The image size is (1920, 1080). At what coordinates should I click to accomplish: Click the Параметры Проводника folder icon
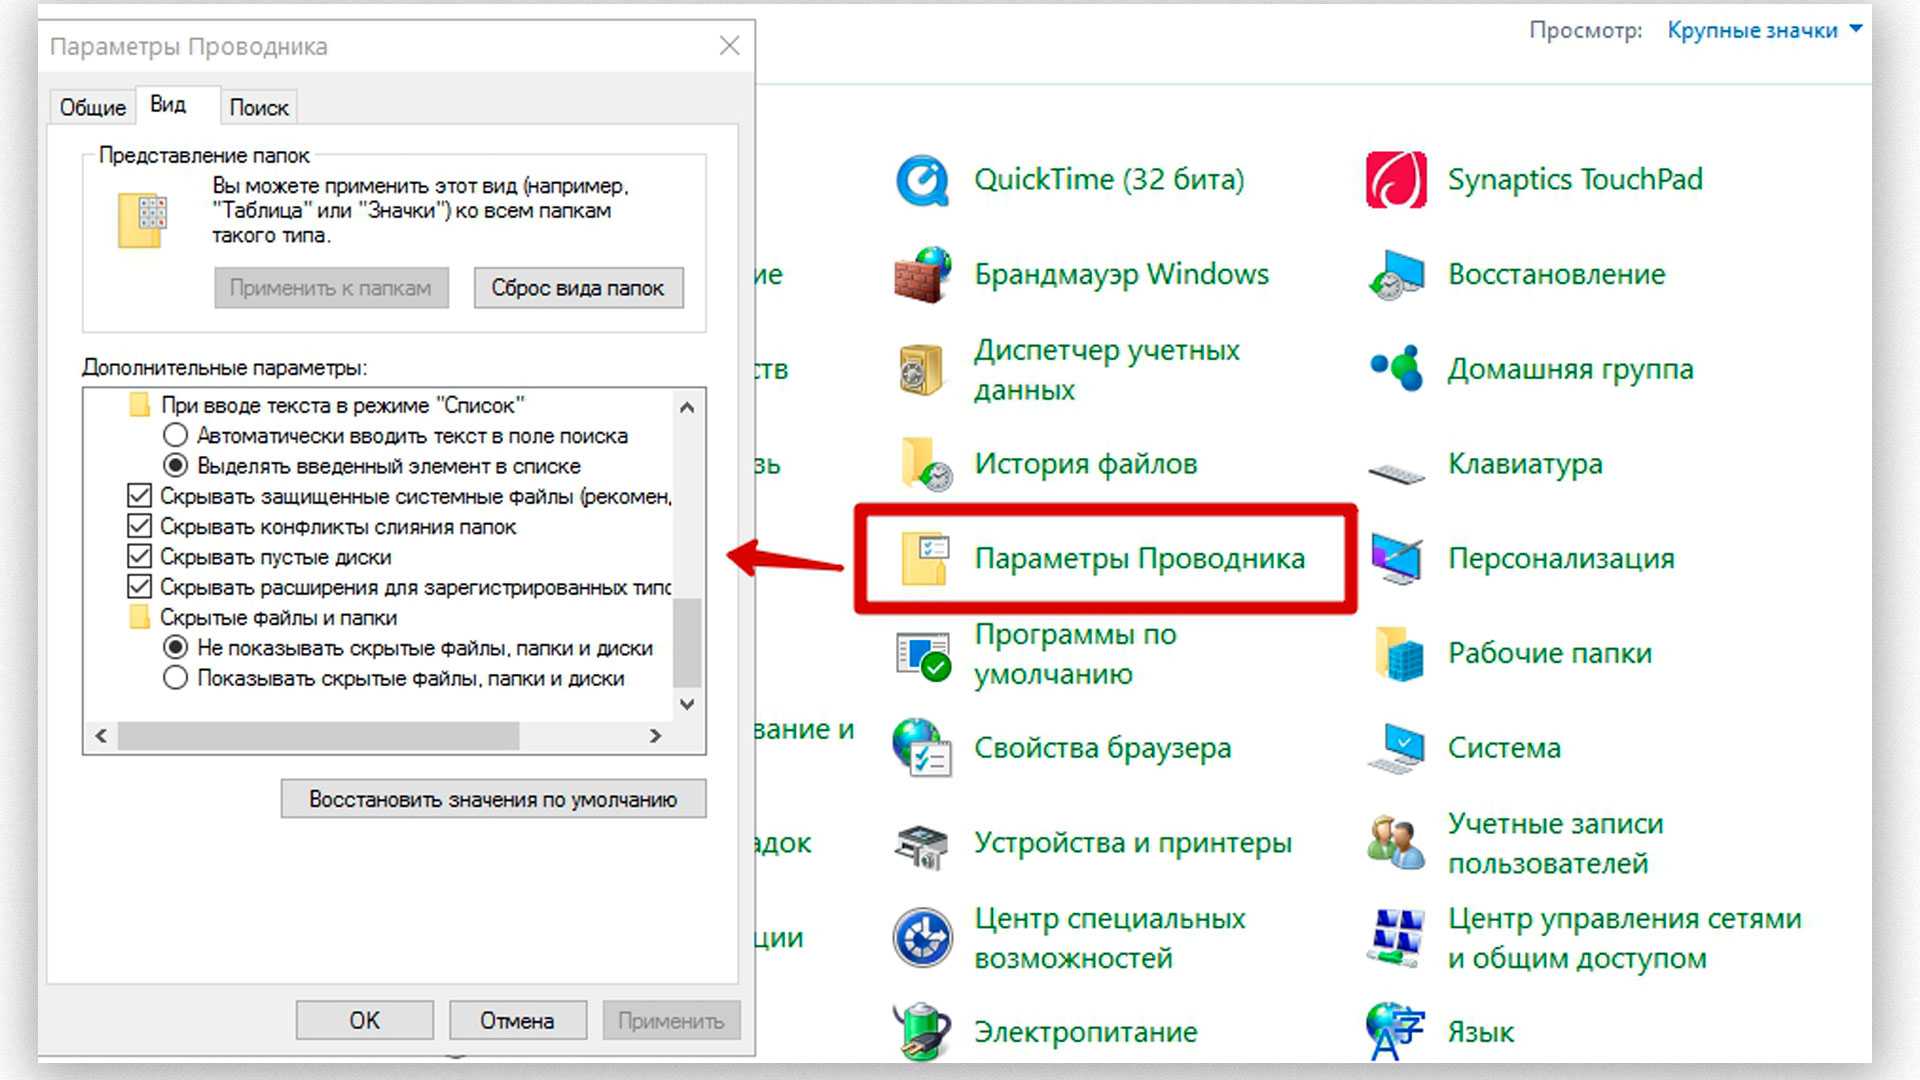pyautogui.click(x=925, y=559)
